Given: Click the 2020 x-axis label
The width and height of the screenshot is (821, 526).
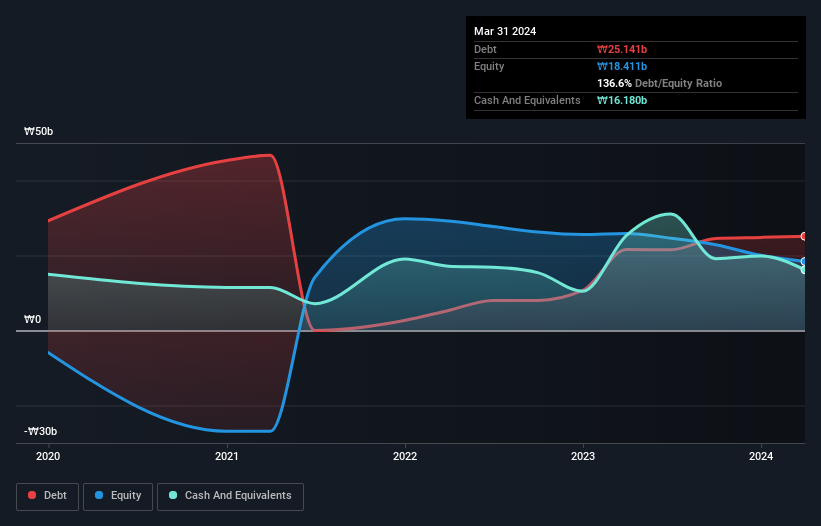Looking at the screenshot, I should click(48, 456).
